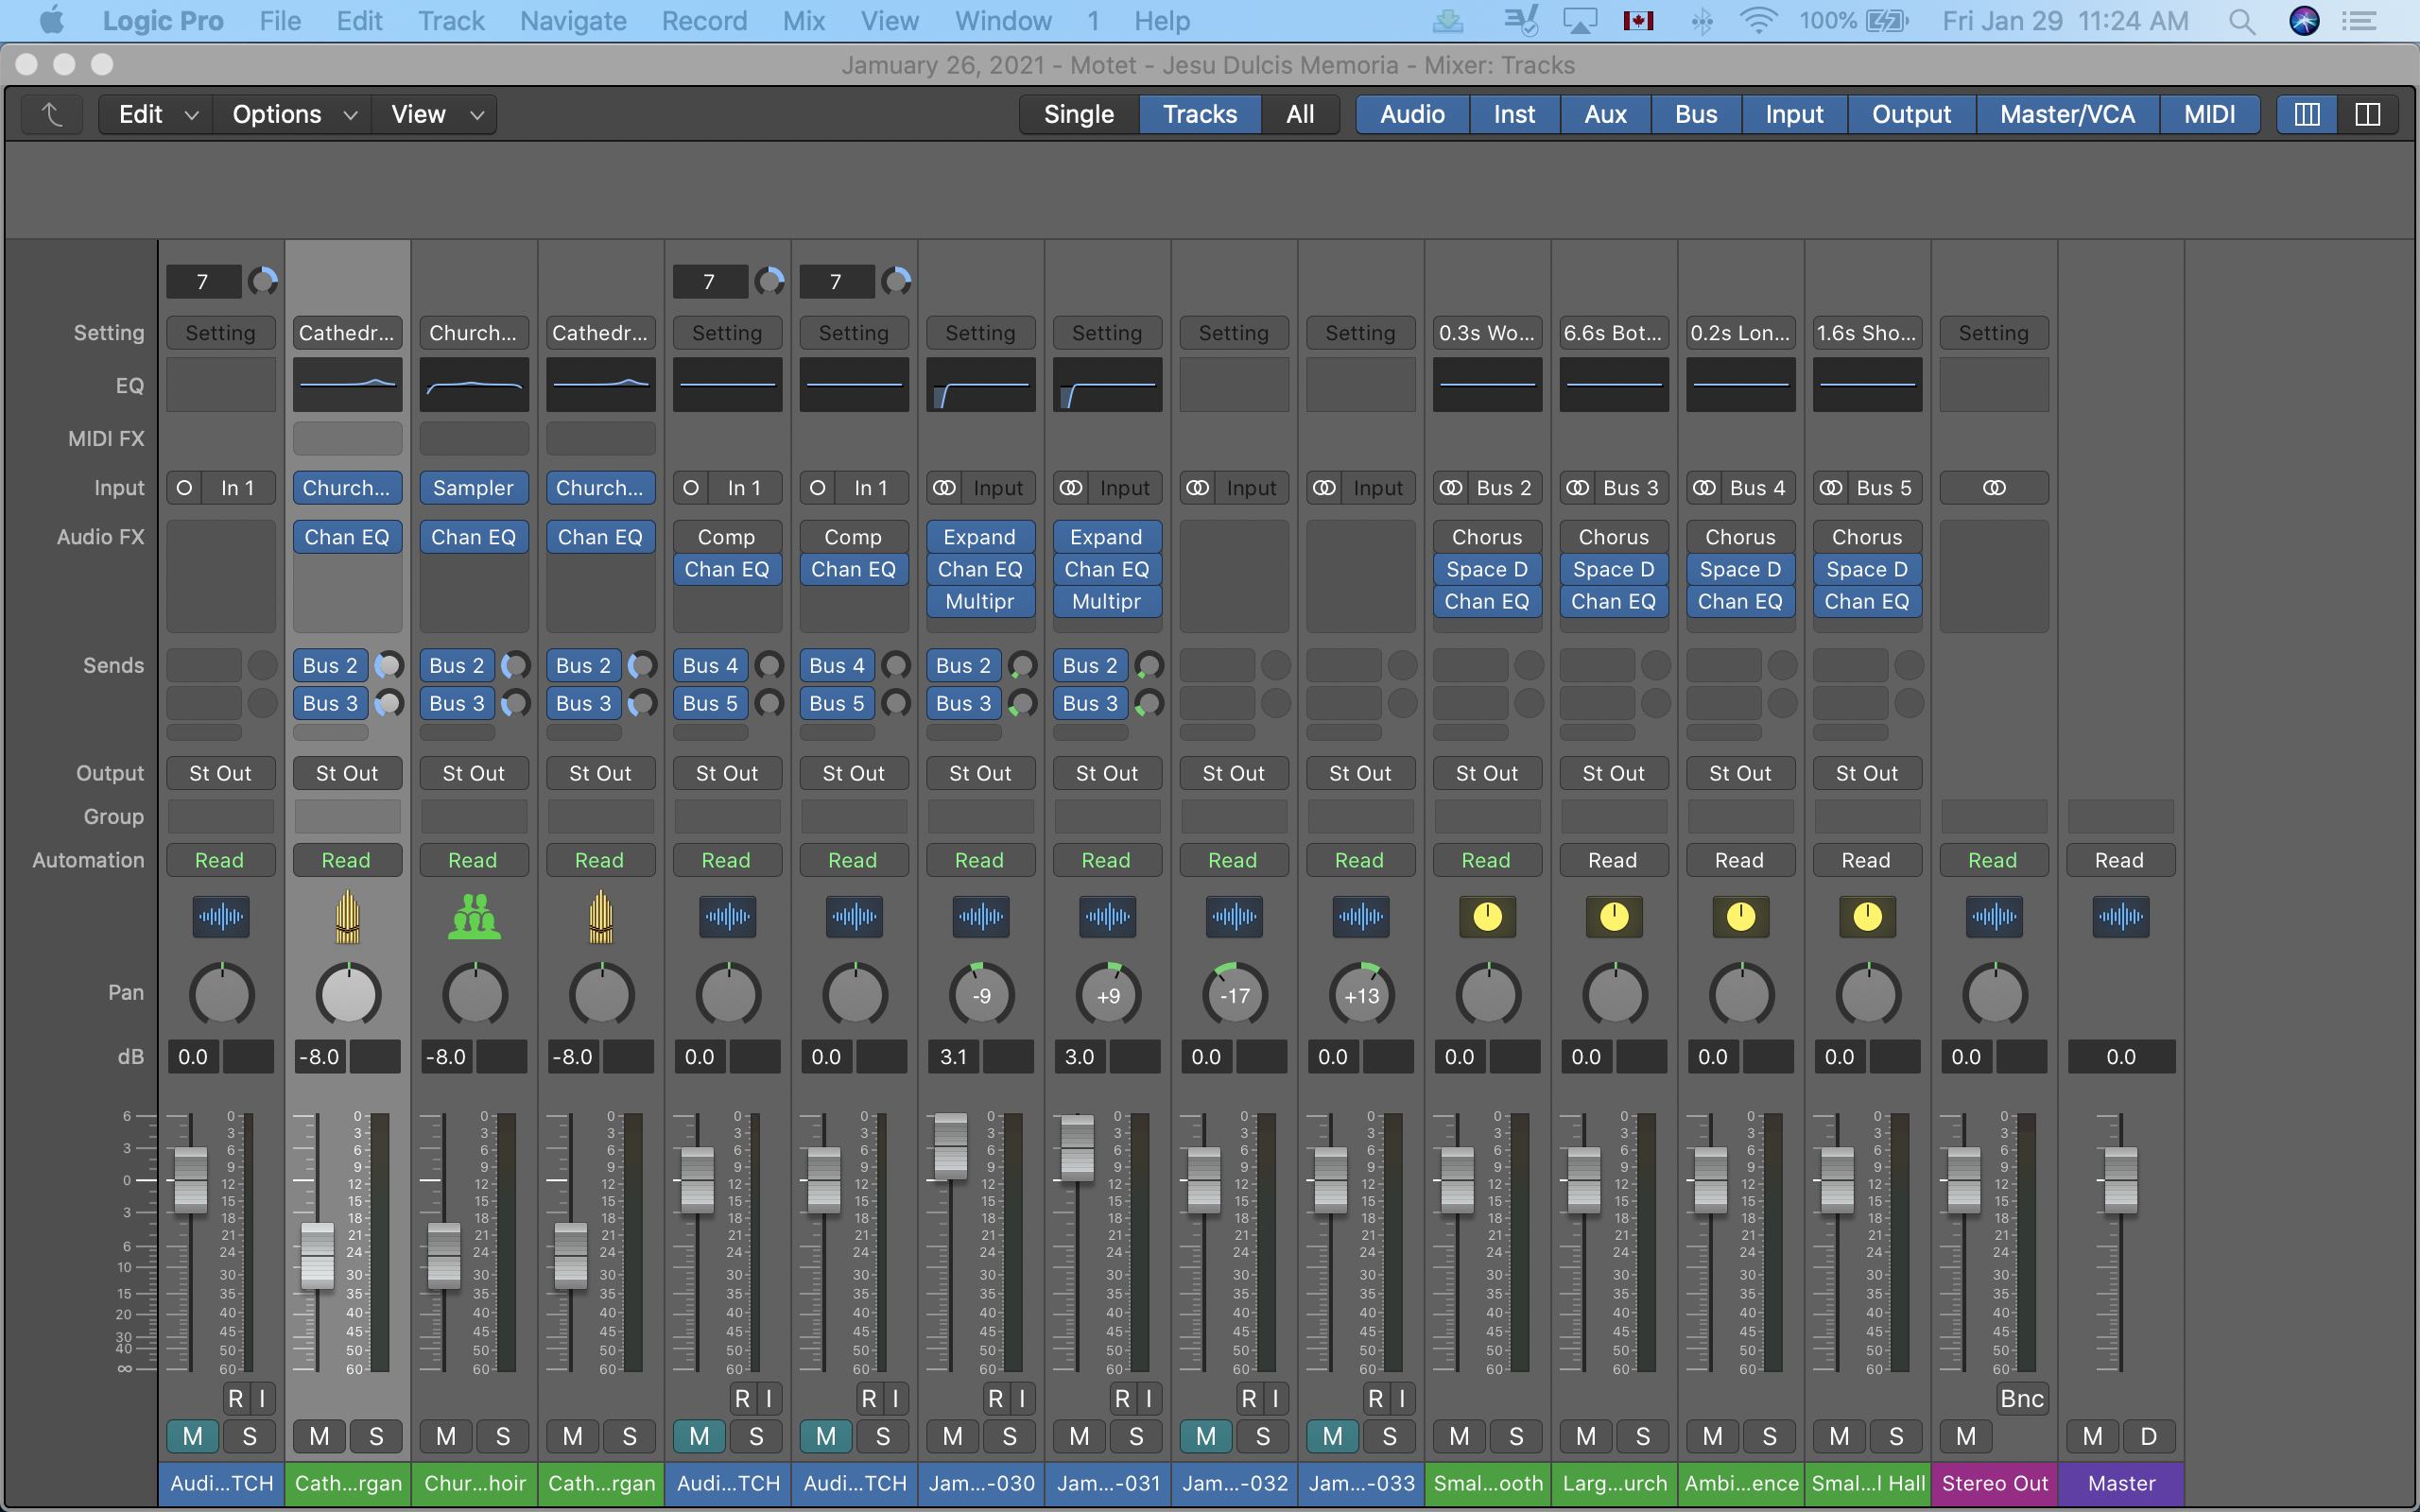
Task: Click the yellow knob icon on Larg...urch strip
Action: (1614, 916)
